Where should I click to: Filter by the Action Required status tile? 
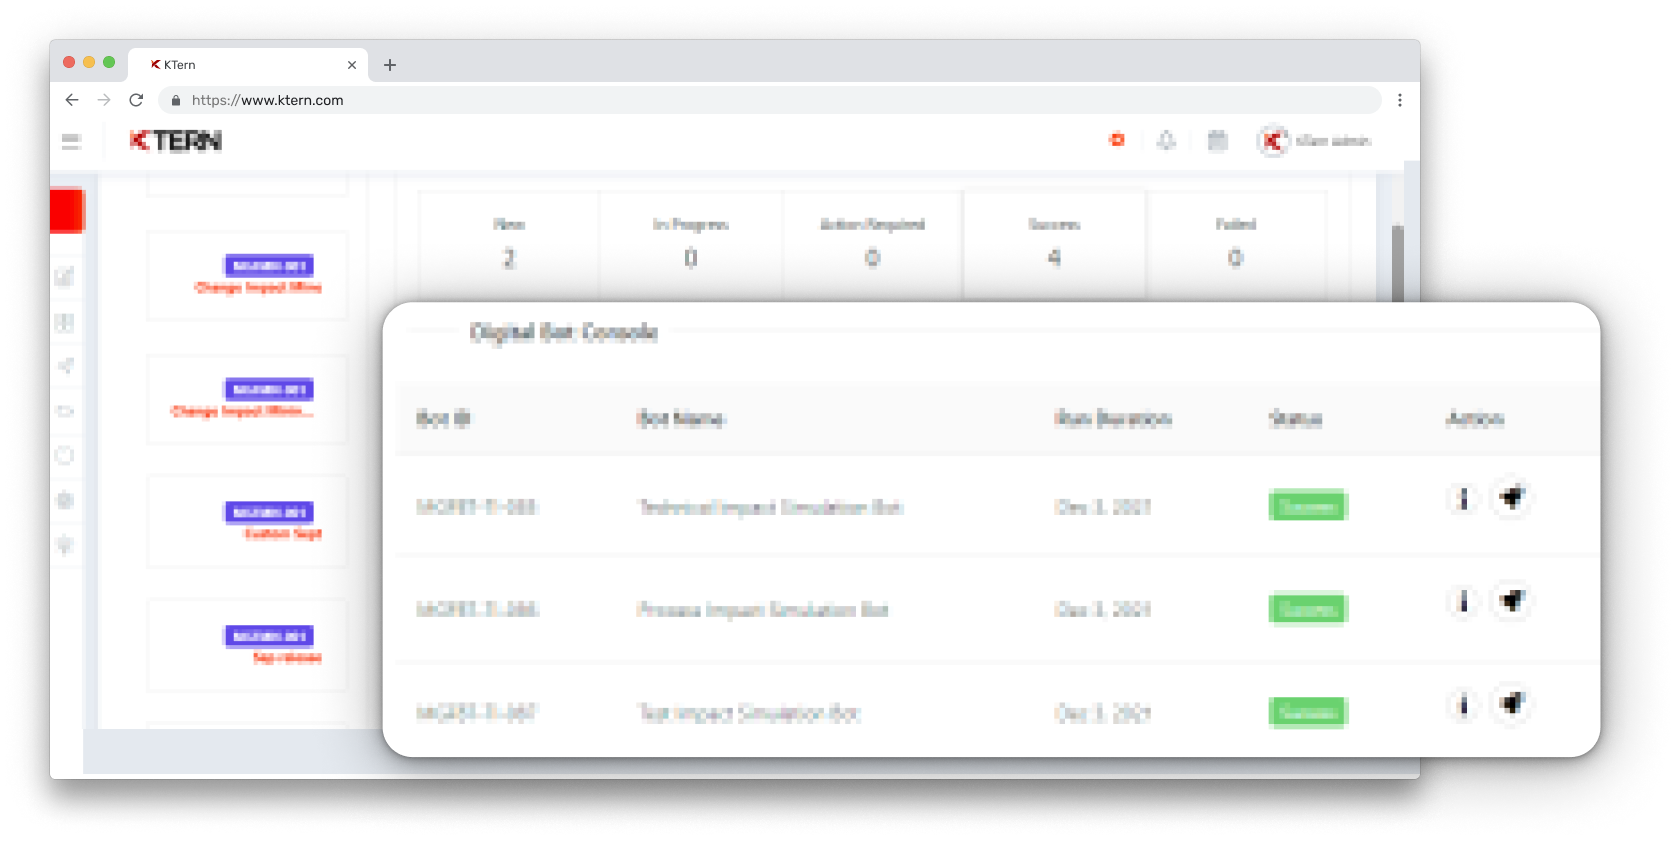[873, 244]
